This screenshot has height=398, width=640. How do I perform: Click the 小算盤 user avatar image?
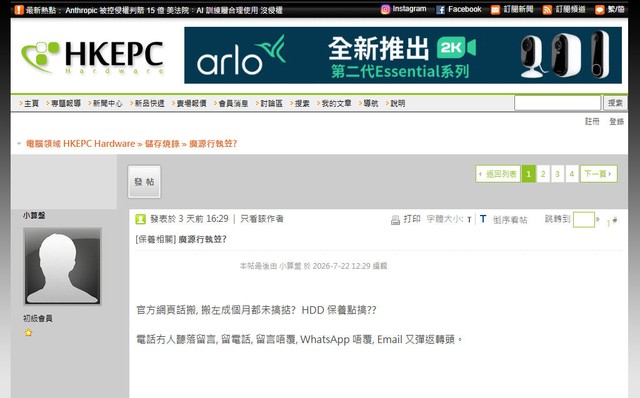point(62,266)
